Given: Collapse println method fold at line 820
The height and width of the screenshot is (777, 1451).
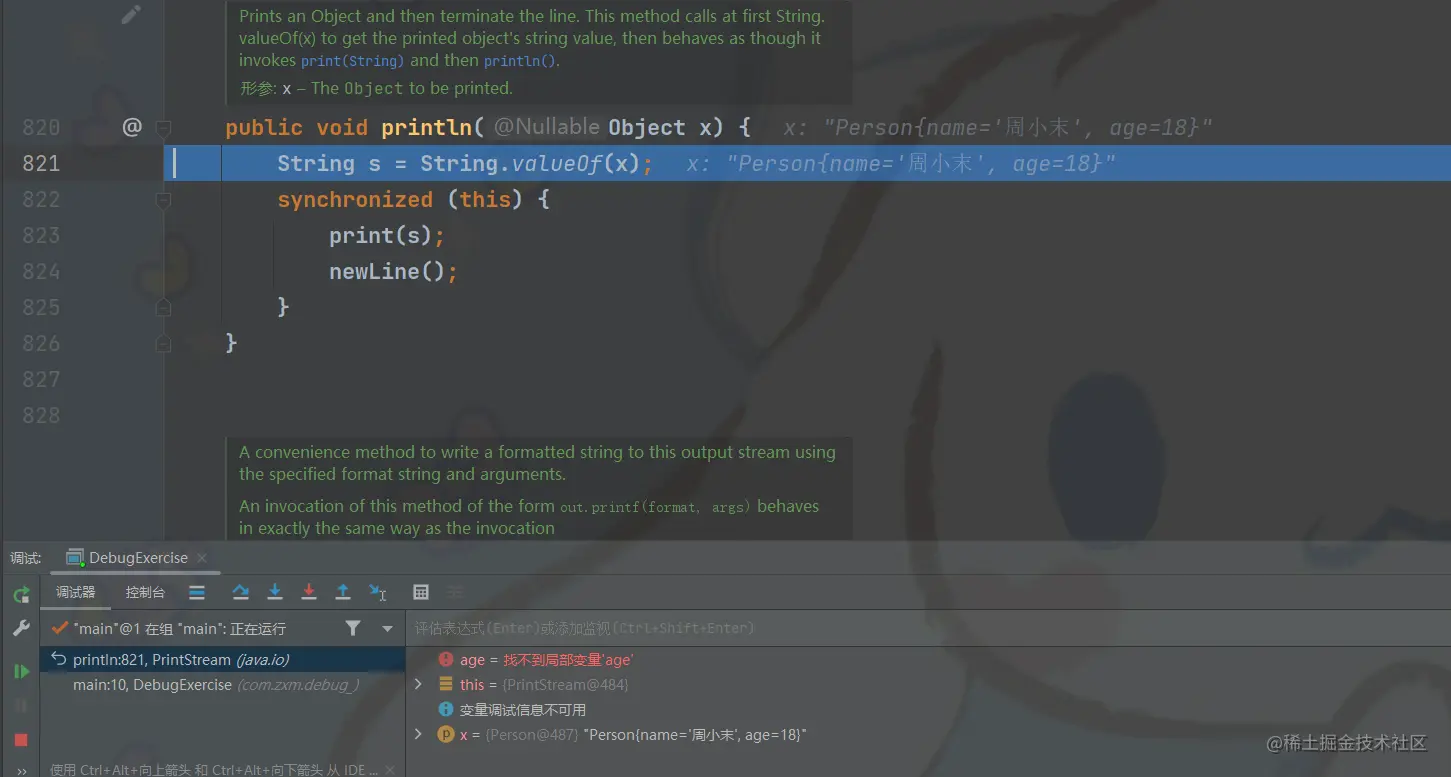Looking at the screenshot, I should tap(163, 127).
